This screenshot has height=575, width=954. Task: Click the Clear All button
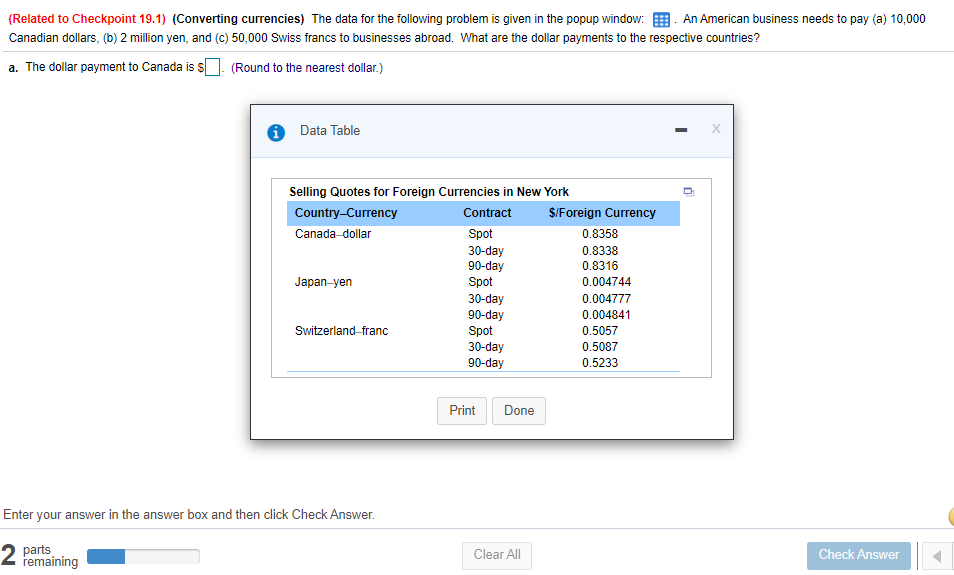497,555
